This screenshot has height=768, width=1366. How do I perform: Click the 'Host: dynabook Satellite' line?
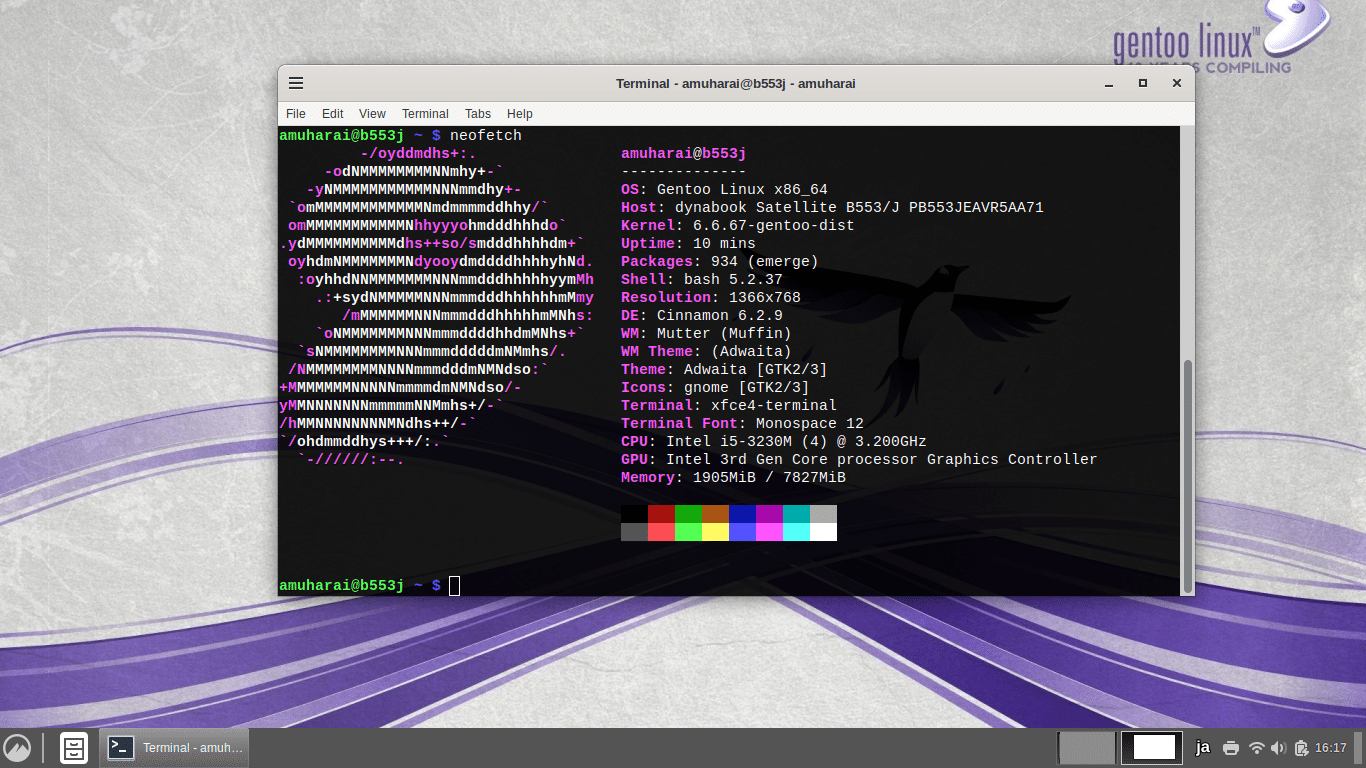click(x=832, y=207)
